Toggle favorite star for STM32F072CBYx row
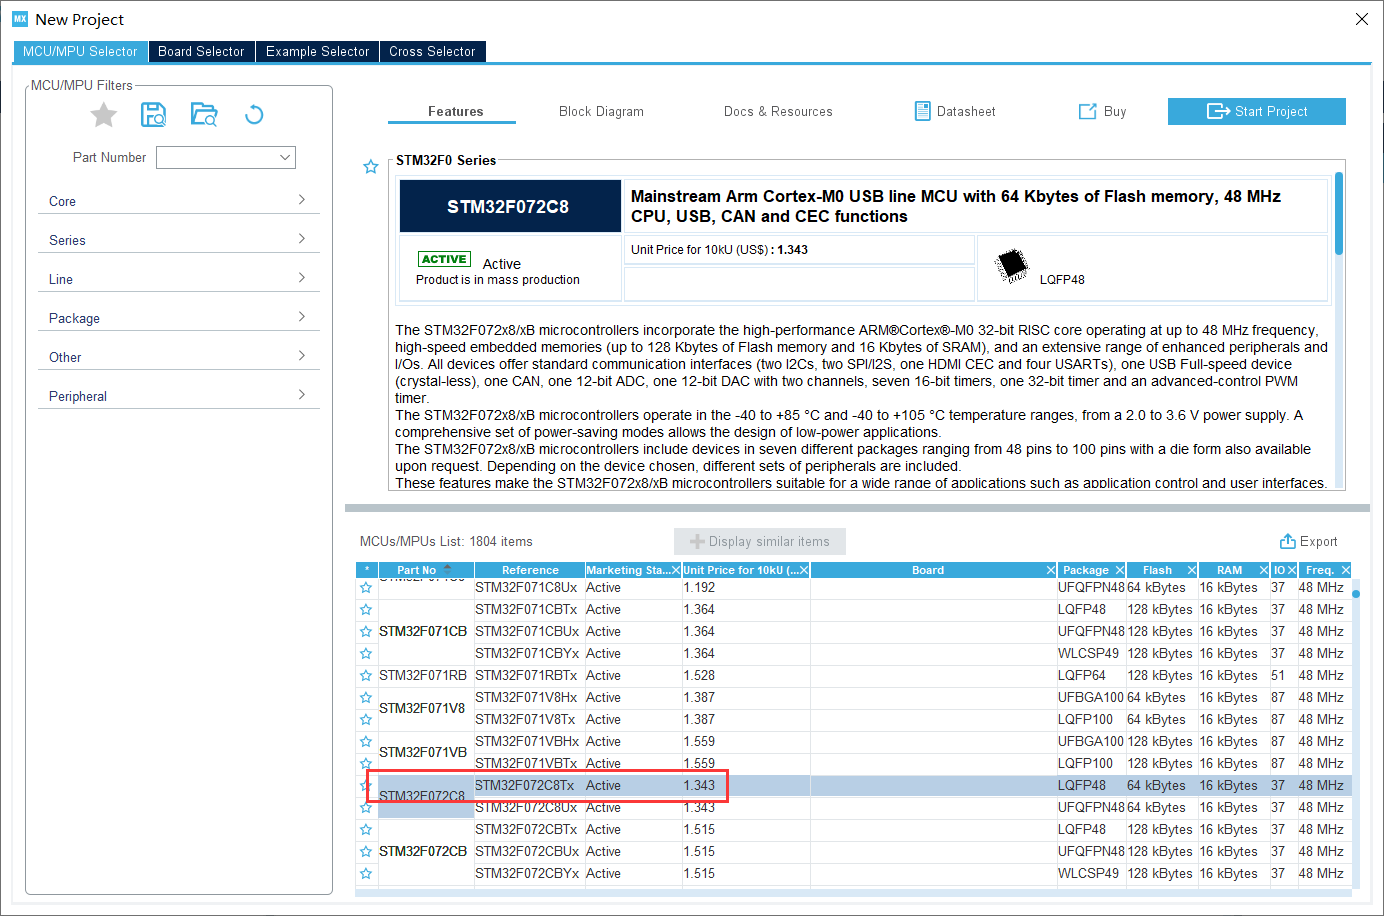The image size is (1384, 916). click(x=366, y=874)
